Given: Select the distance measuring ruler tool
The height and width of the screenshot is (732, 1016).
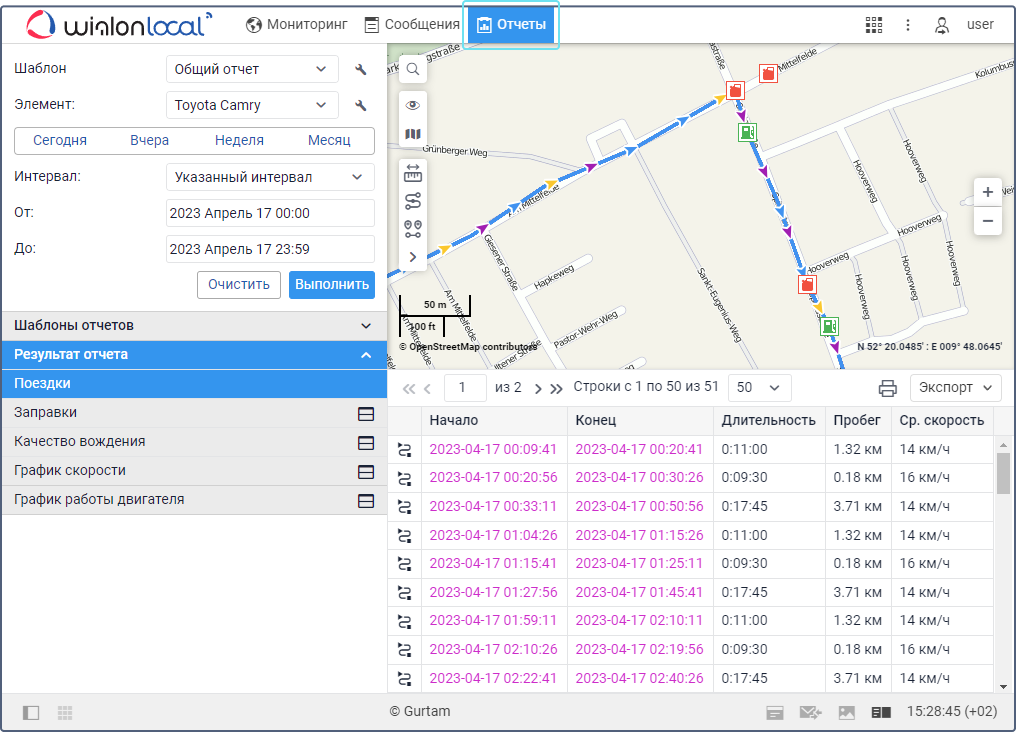Looking at the screenshot, I should [413, 174].
